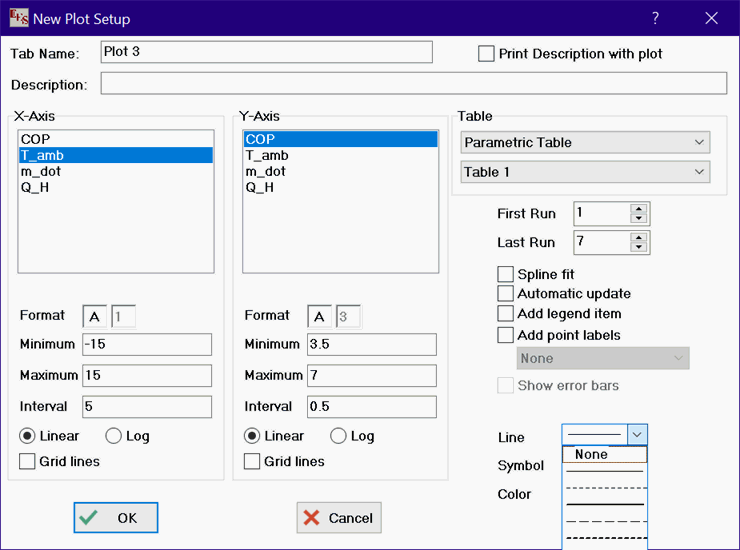
Task: Open the Parametric Table dropdown
Action: tap(585, 143)
